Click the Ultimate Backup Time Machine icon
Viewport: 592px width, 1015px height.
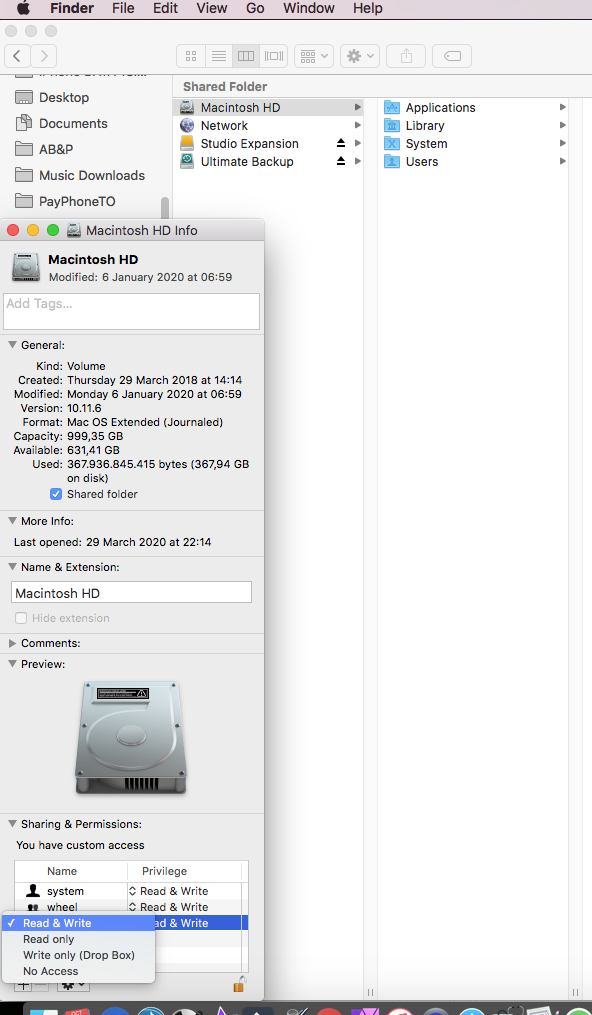point(187,162)
